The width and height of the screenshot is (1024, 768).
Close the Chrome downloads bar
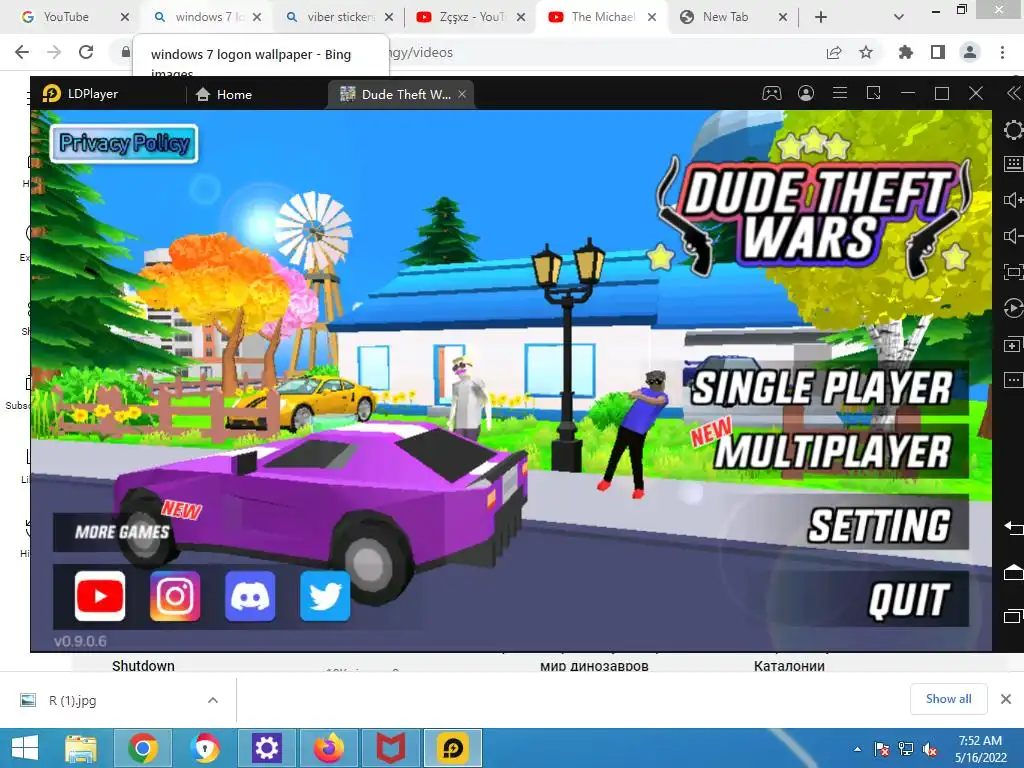[x=1006, y=699]
